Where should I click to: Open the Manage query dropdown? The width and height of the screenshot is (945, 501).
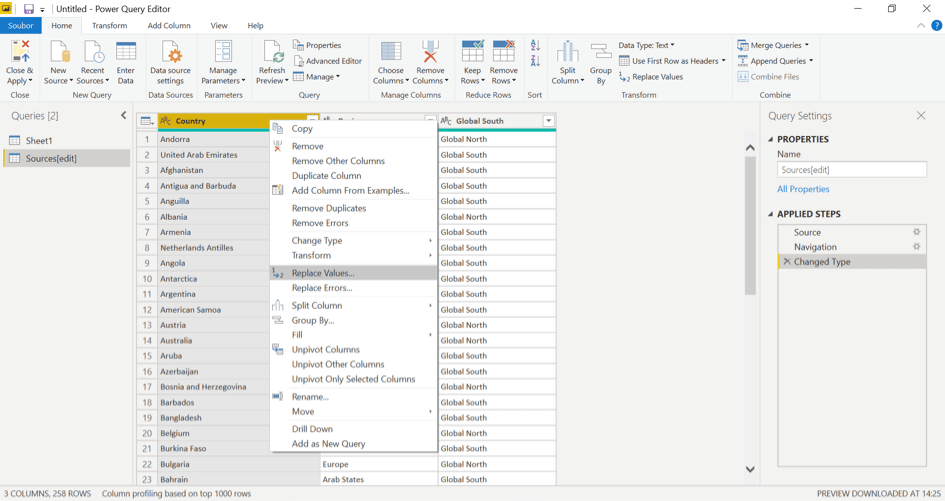[317, 77]
